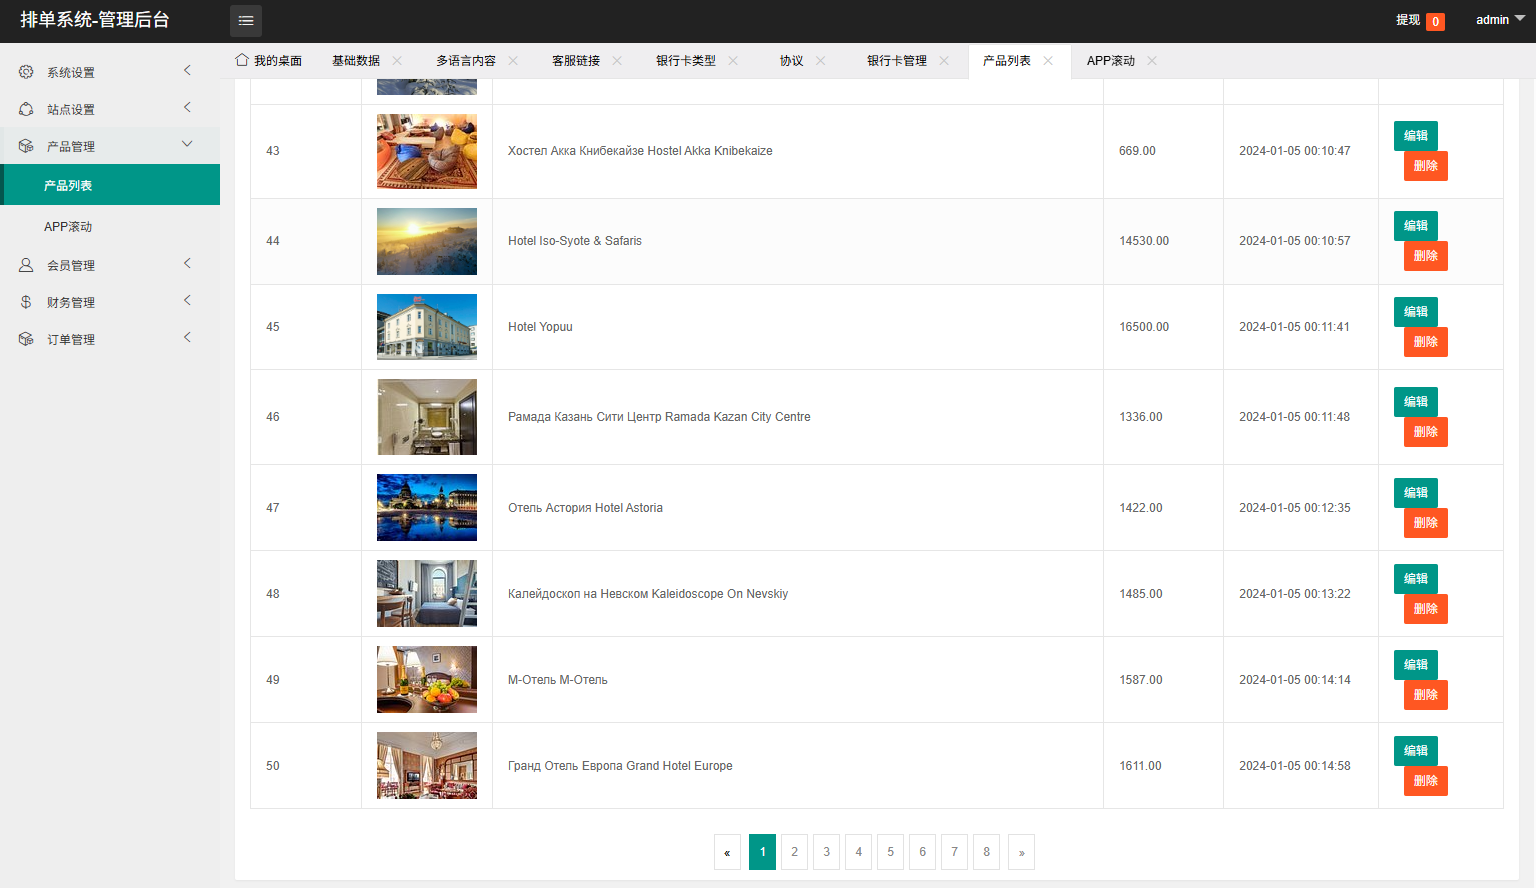Screen dimensions: 1536x888
Task: Expand the 会员管理 sidebar section
Action: 187,264
